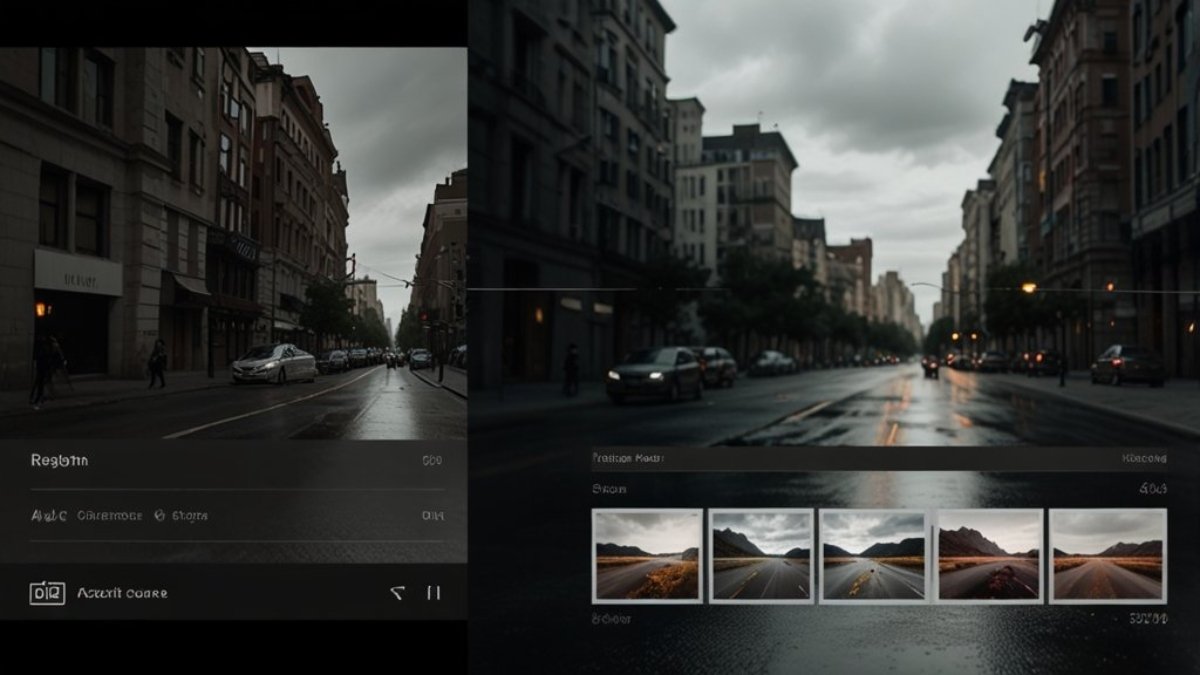Click the value at right of Regbtnn row
This screenshot has height=675, width=1200.
click(432, 461)
